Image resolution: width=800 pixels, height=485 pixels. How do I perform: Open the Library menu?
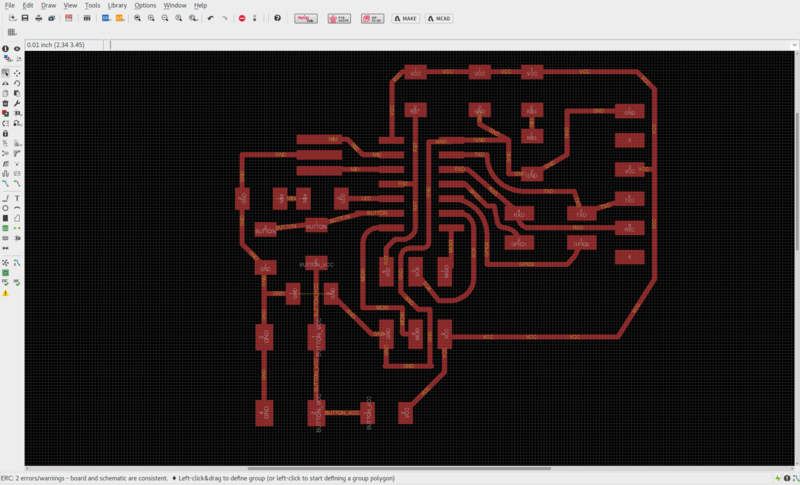pos(117,5)
